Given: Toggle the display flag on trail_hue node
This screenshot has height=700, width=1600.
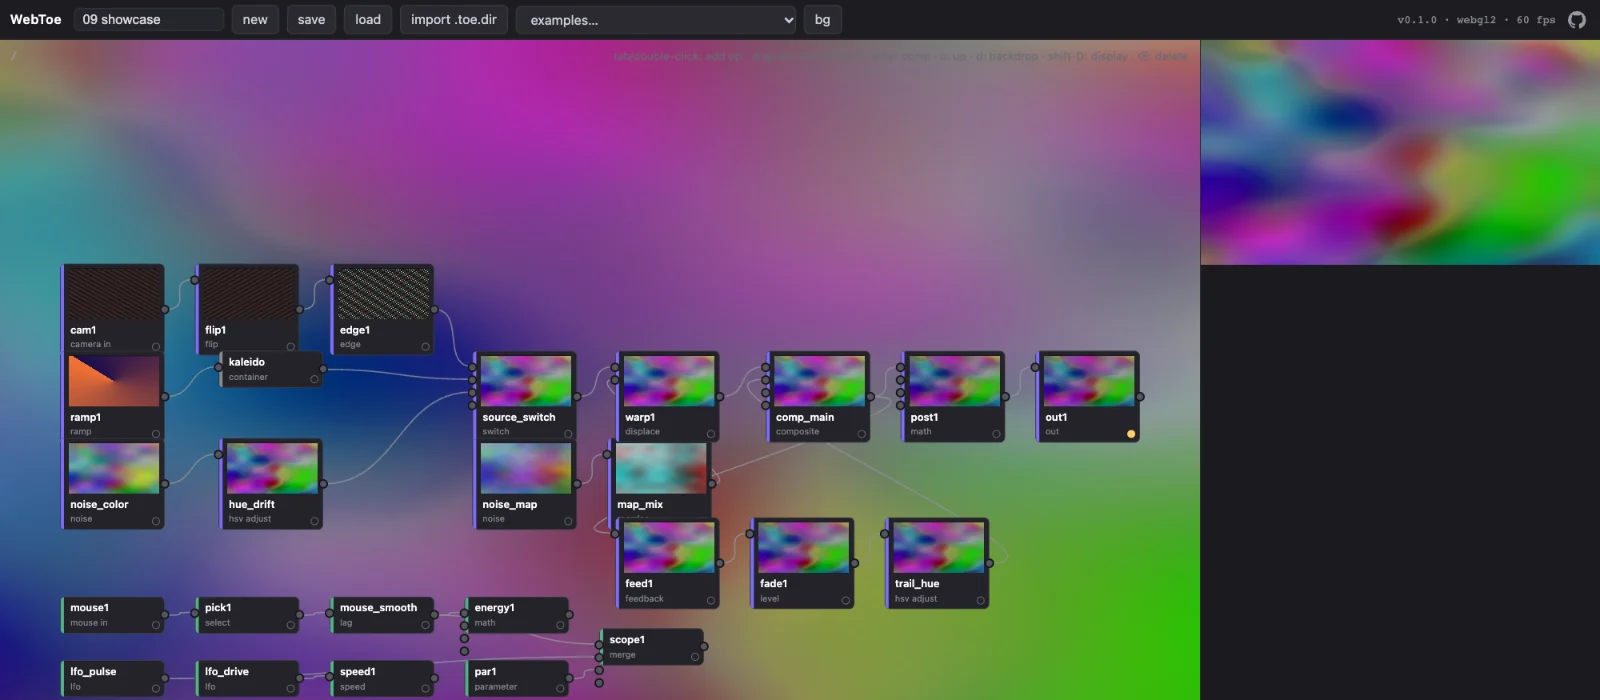Looking at the screenshot, I should 980,601.
